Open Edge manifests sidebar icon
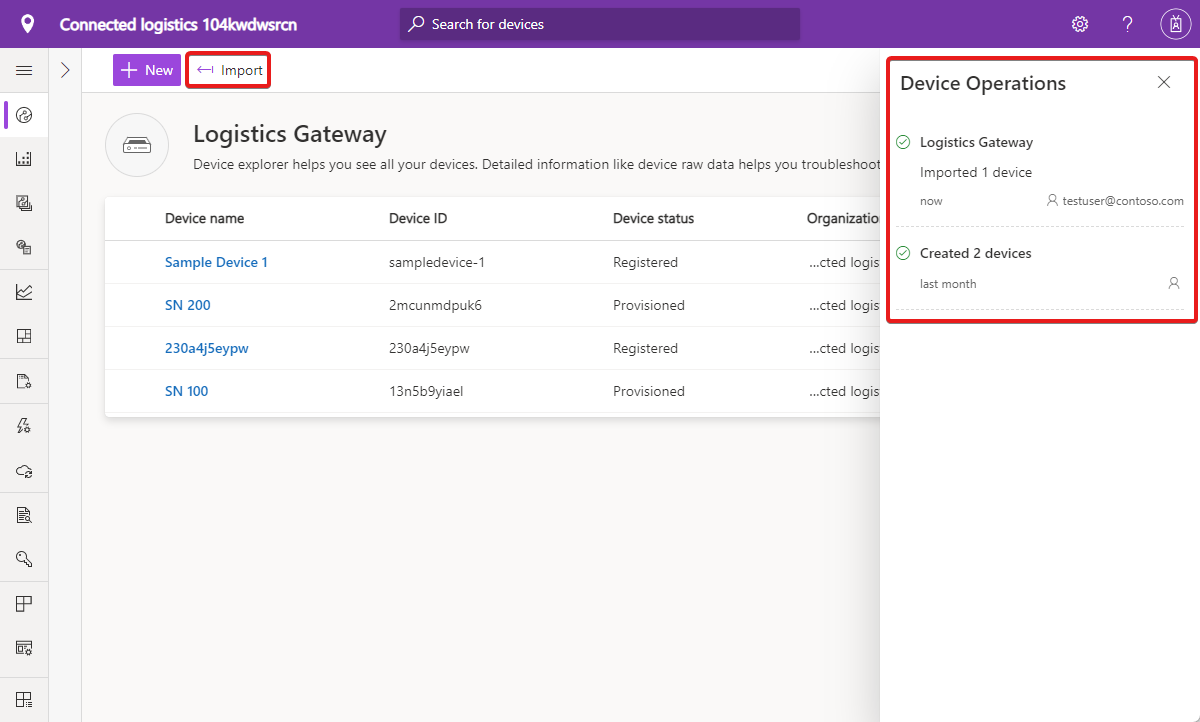The width and height of the screenshot is (1200, 722). pos(24,247)
